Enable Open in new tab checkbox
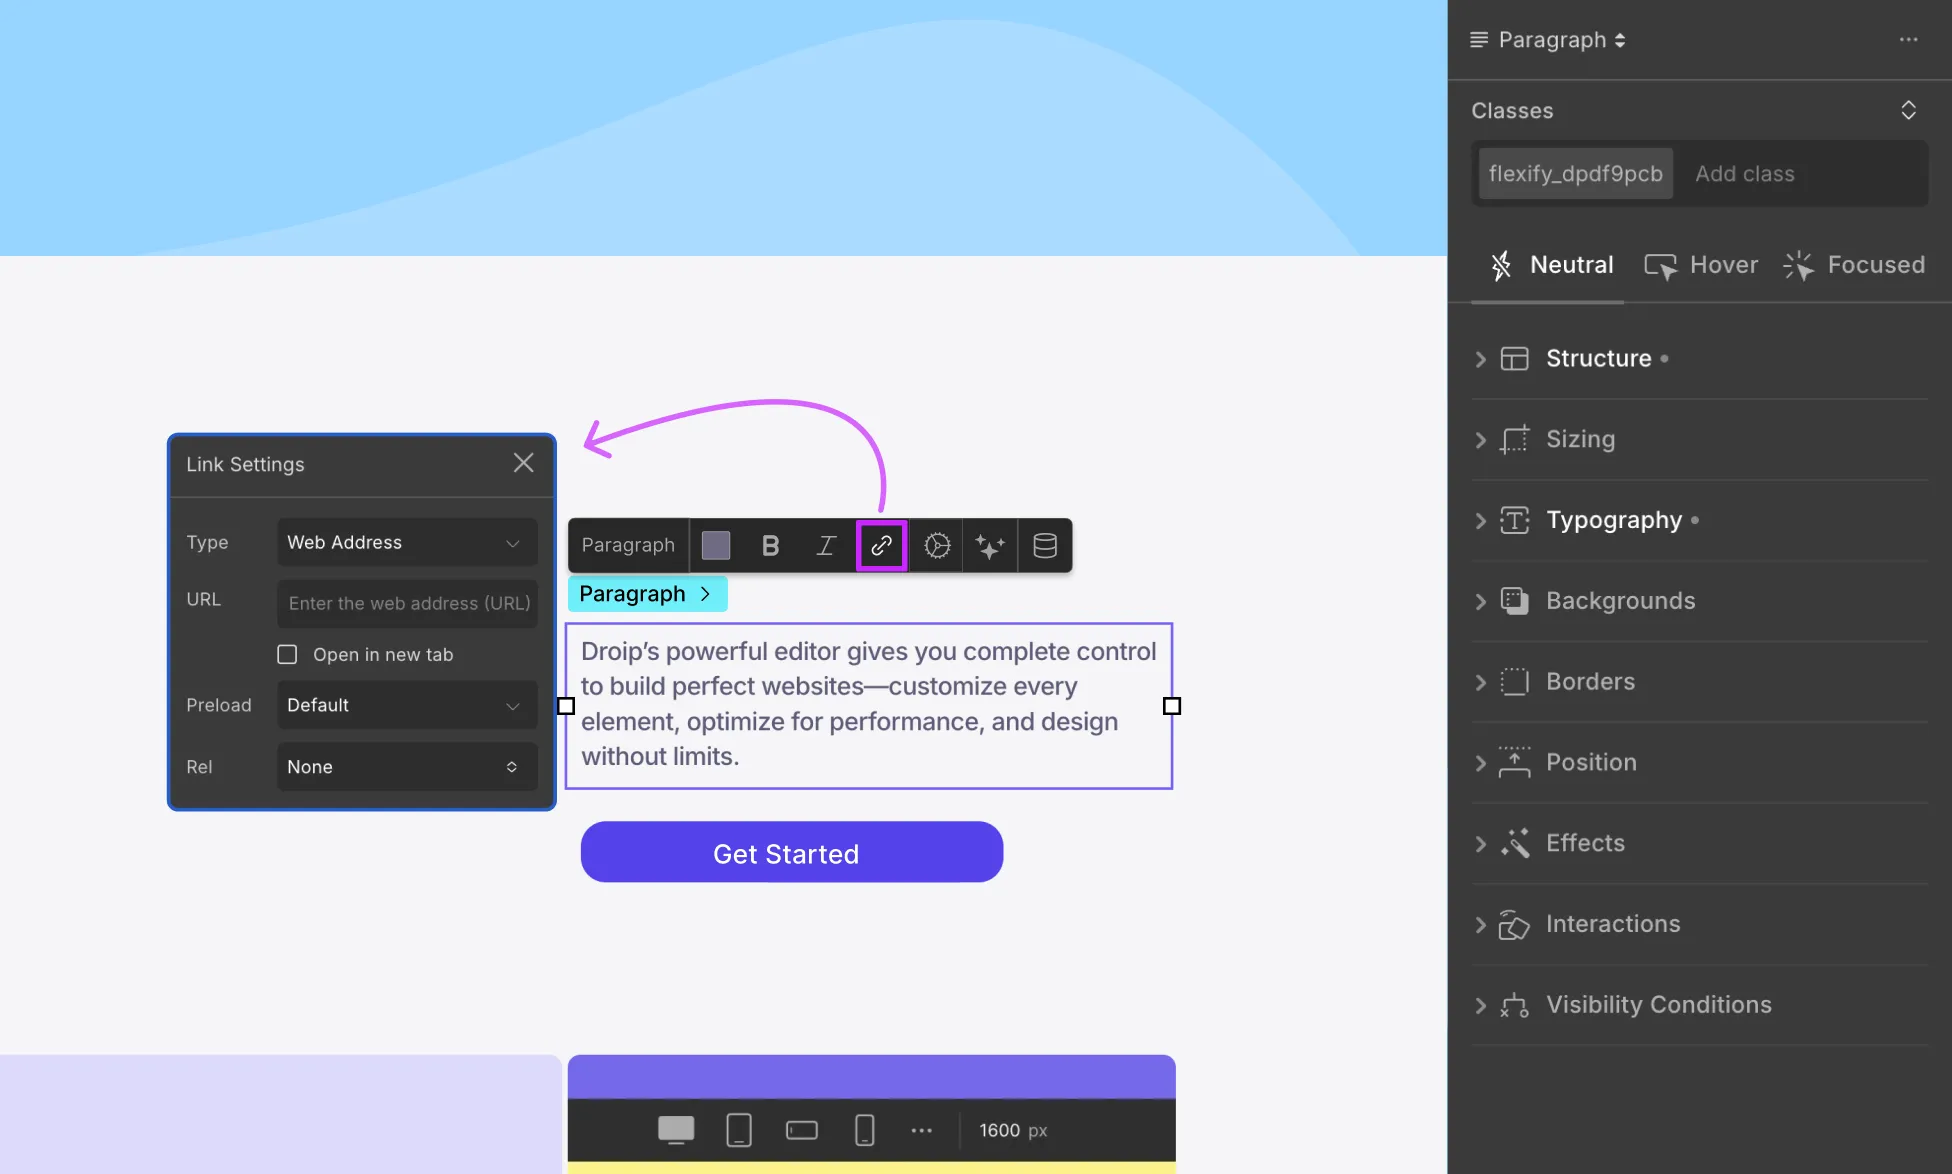Viewport: 1952px width, 1174px height. click(x=287, y=654)
